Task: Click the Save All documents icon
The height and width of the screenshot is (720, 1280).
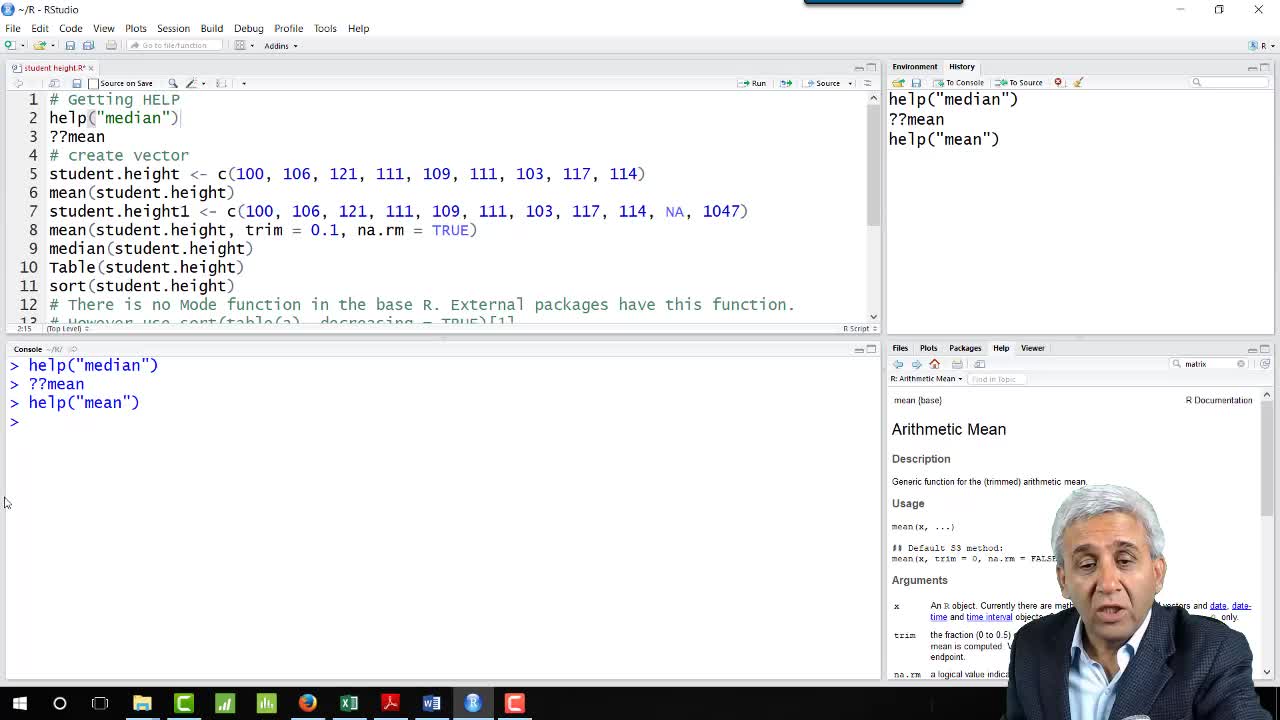Action: pos(88,45)
